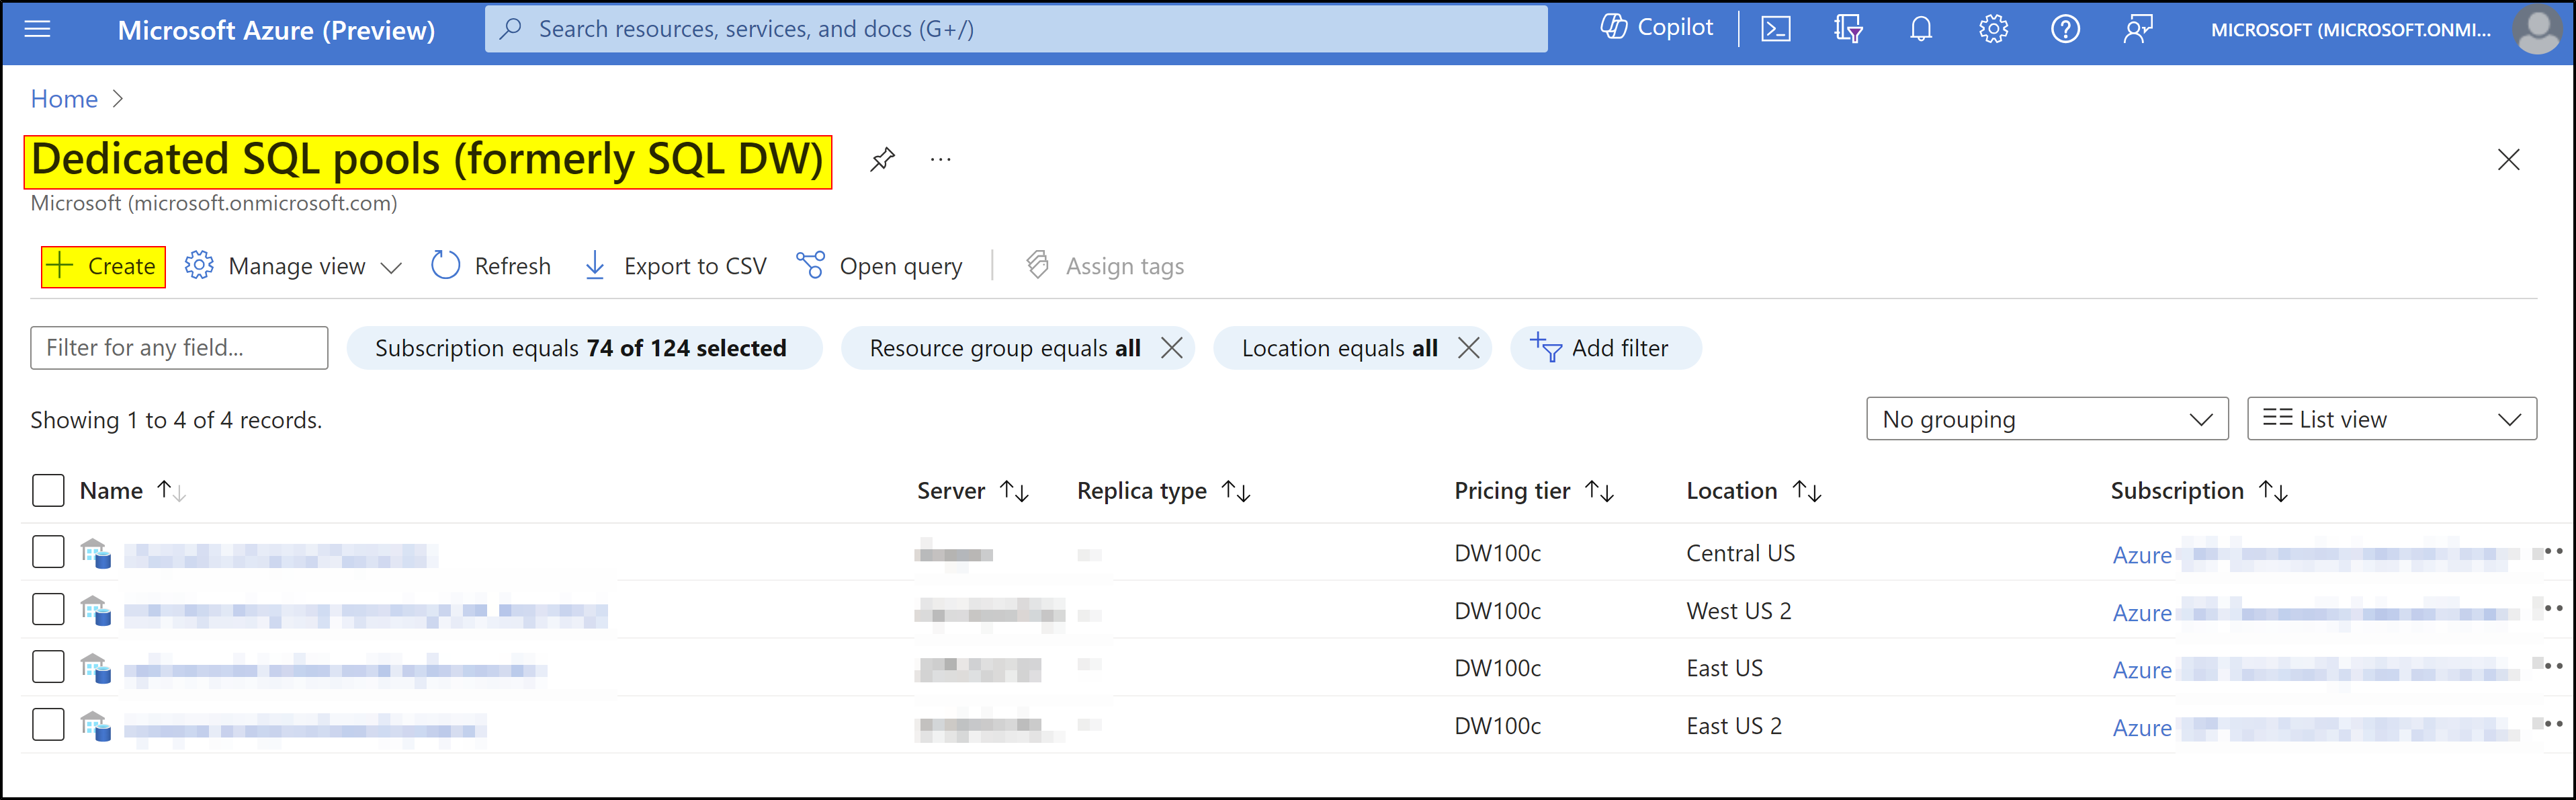Viewport: 2576px width, 800px height.
Task: Click the 'West US 2' location cell
Action: pos(1738,610)
